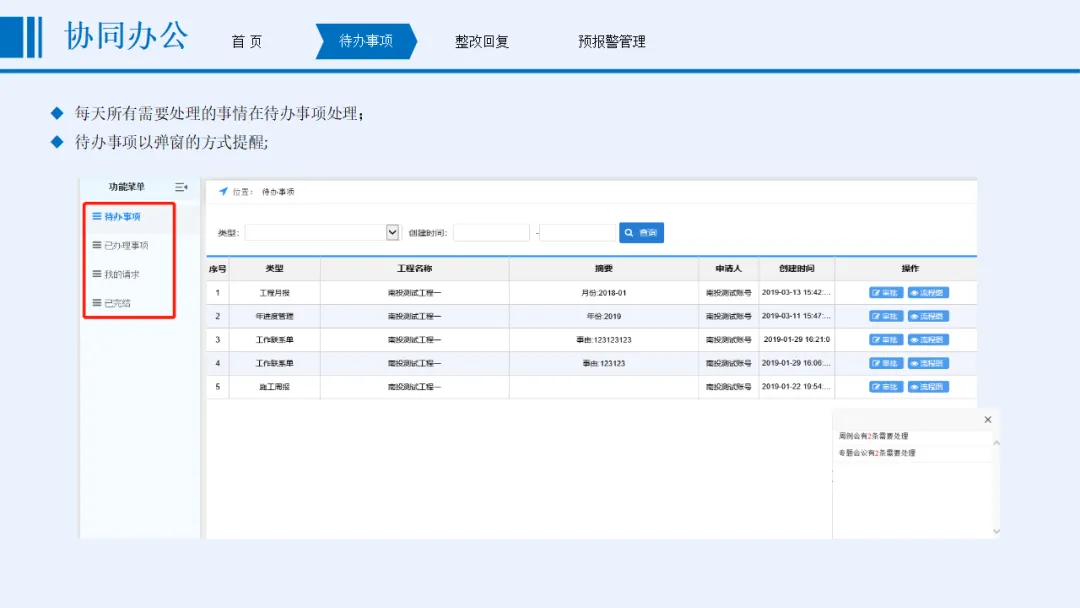Click 审批 for the 施工周报 row
The width and height of the screenshot is (1080, 608).
pos(886,386)
